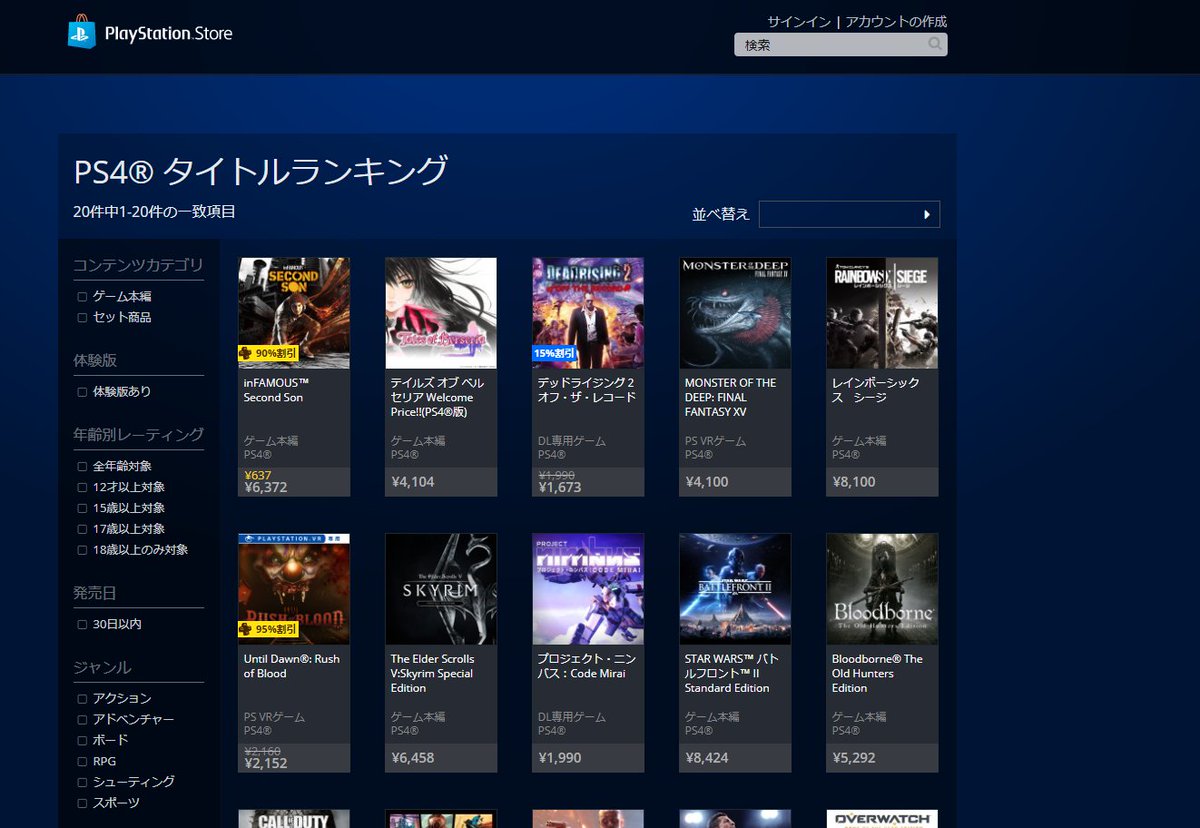Viewport: 1200px width, 828px height.
Task: Open the Monster of the Deep cover
Action: pyautogui.click(x=735, y=314)
